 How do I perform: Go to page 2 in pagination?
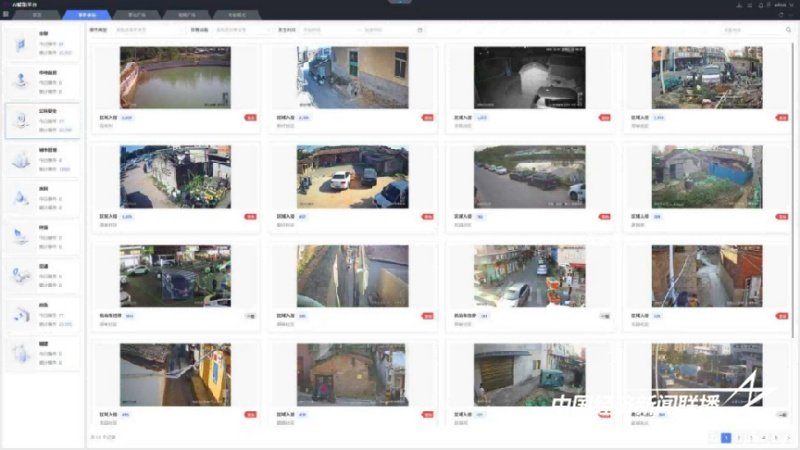point(738,438)
